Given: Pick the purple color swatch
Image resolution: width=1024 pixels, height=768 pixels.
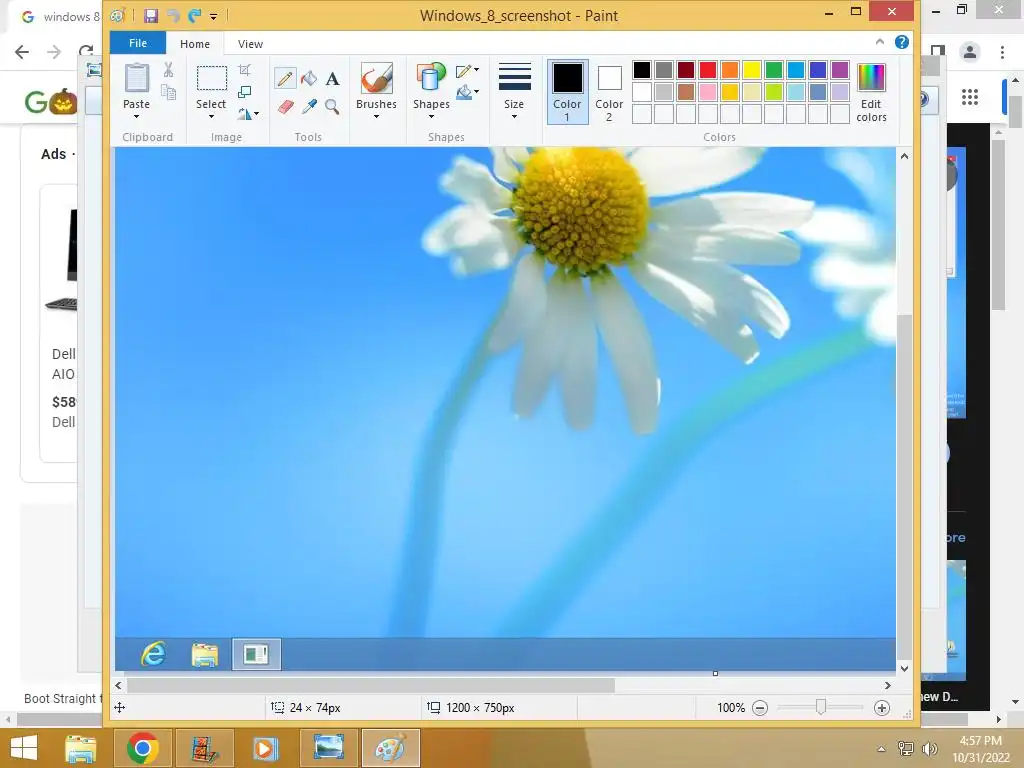Looking at the screenshot, I should (x=840, y=70).
